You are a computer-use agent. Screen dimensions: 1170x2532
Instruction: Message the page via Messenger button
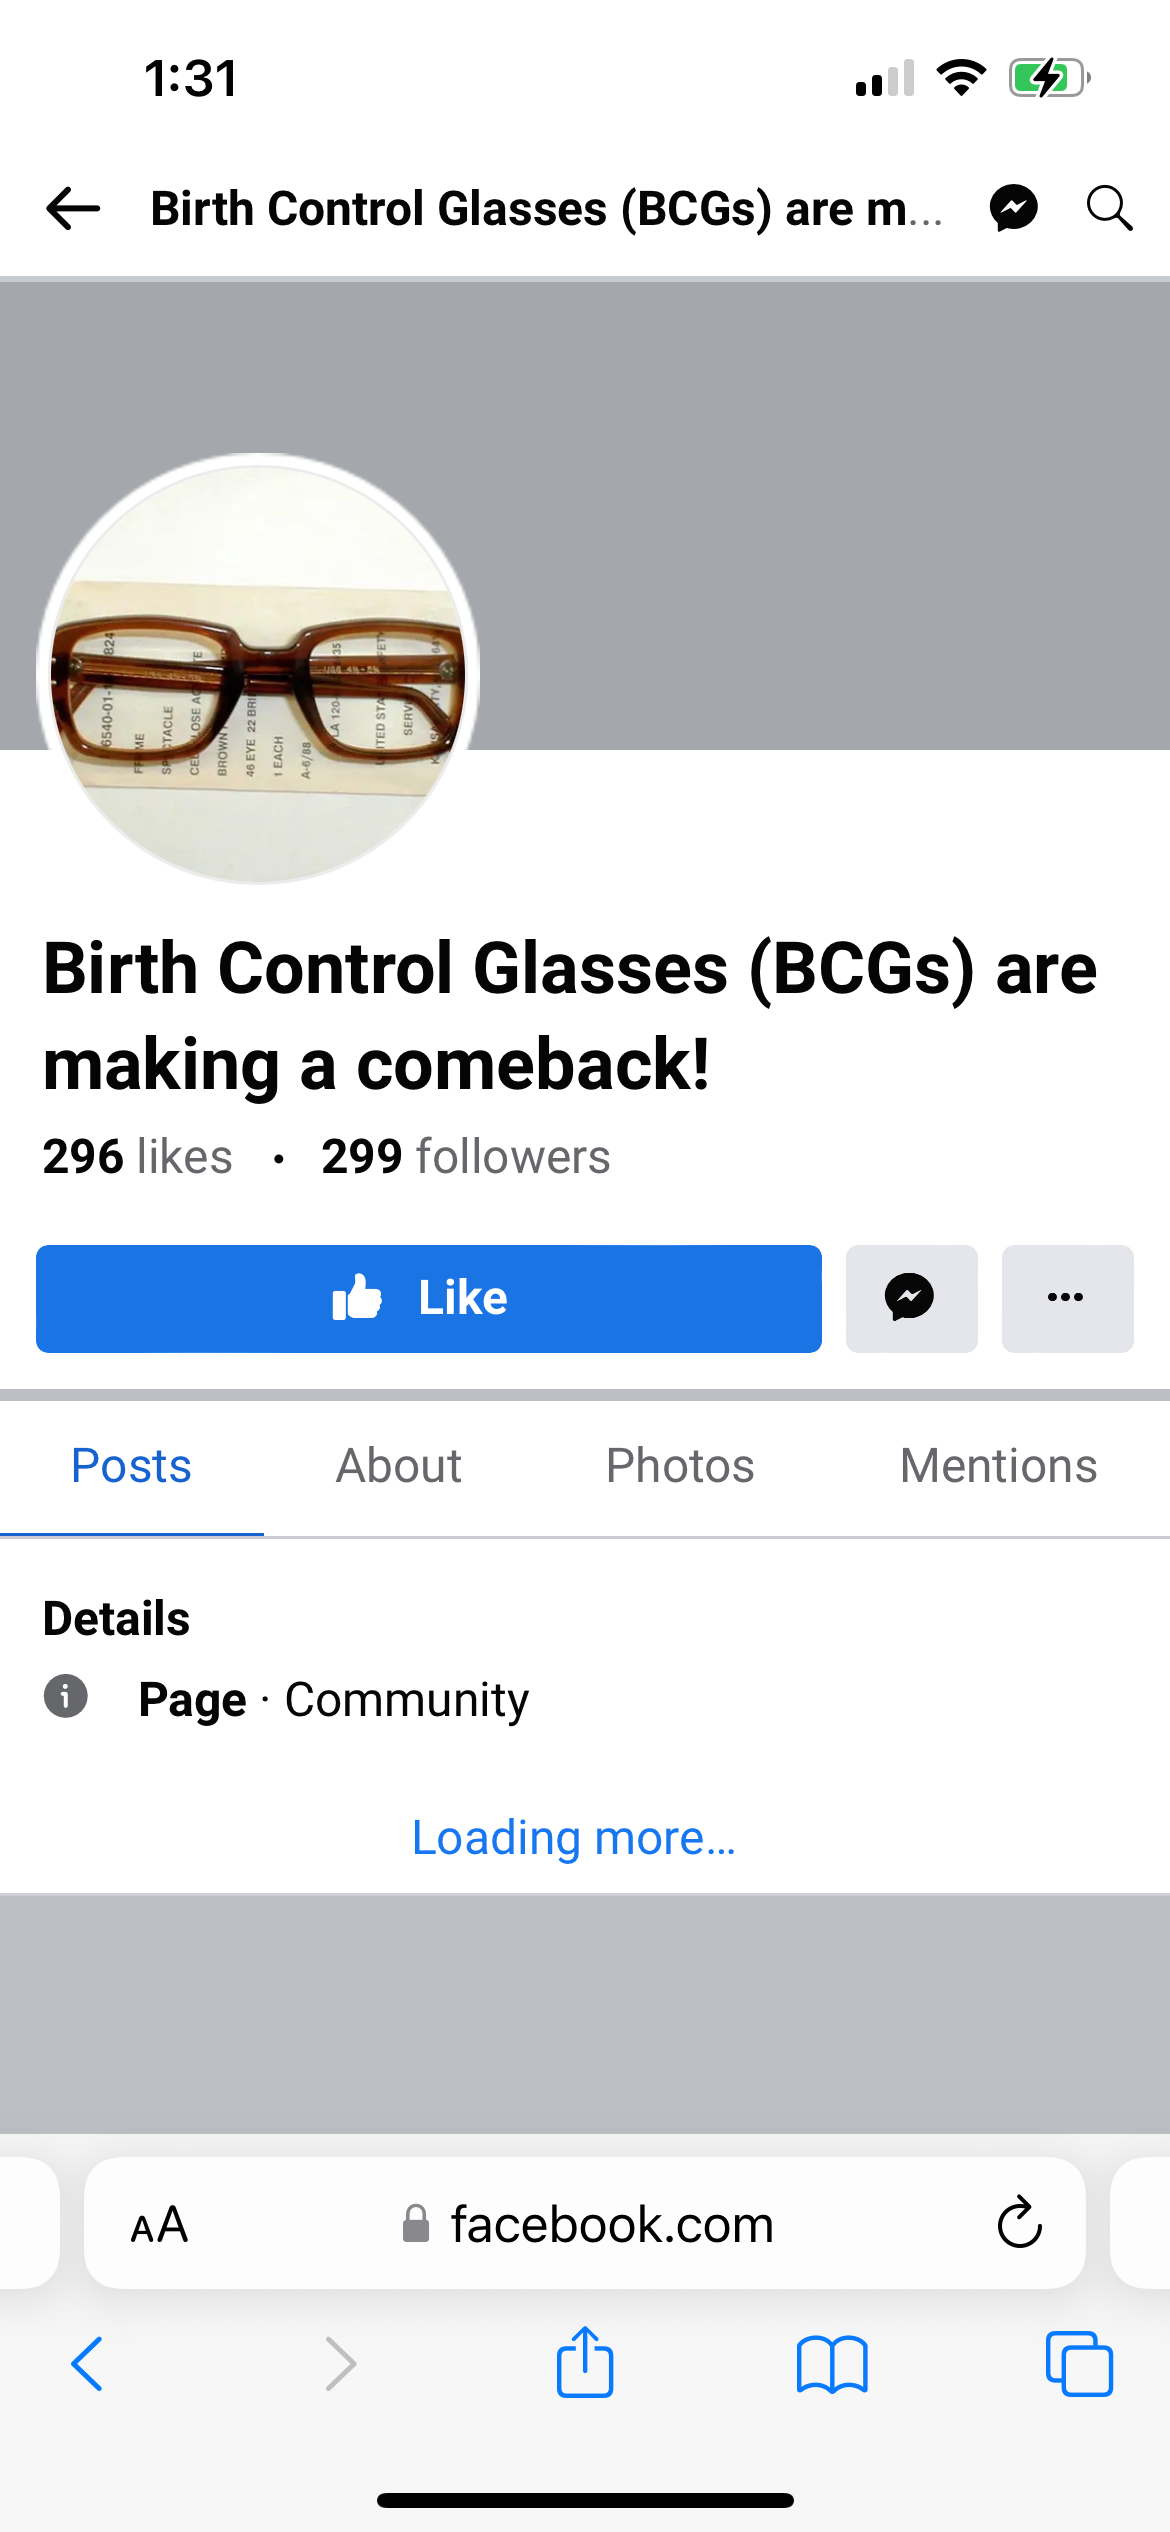[x=911, y=1298]
